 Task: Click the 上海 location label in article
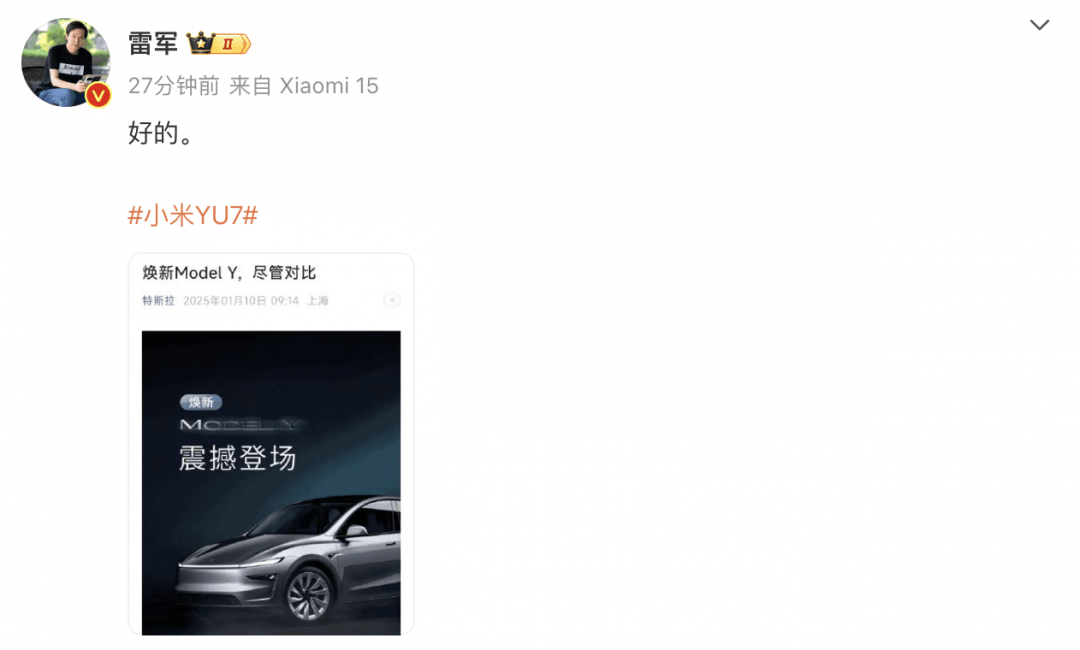click(x=318, y=301)
